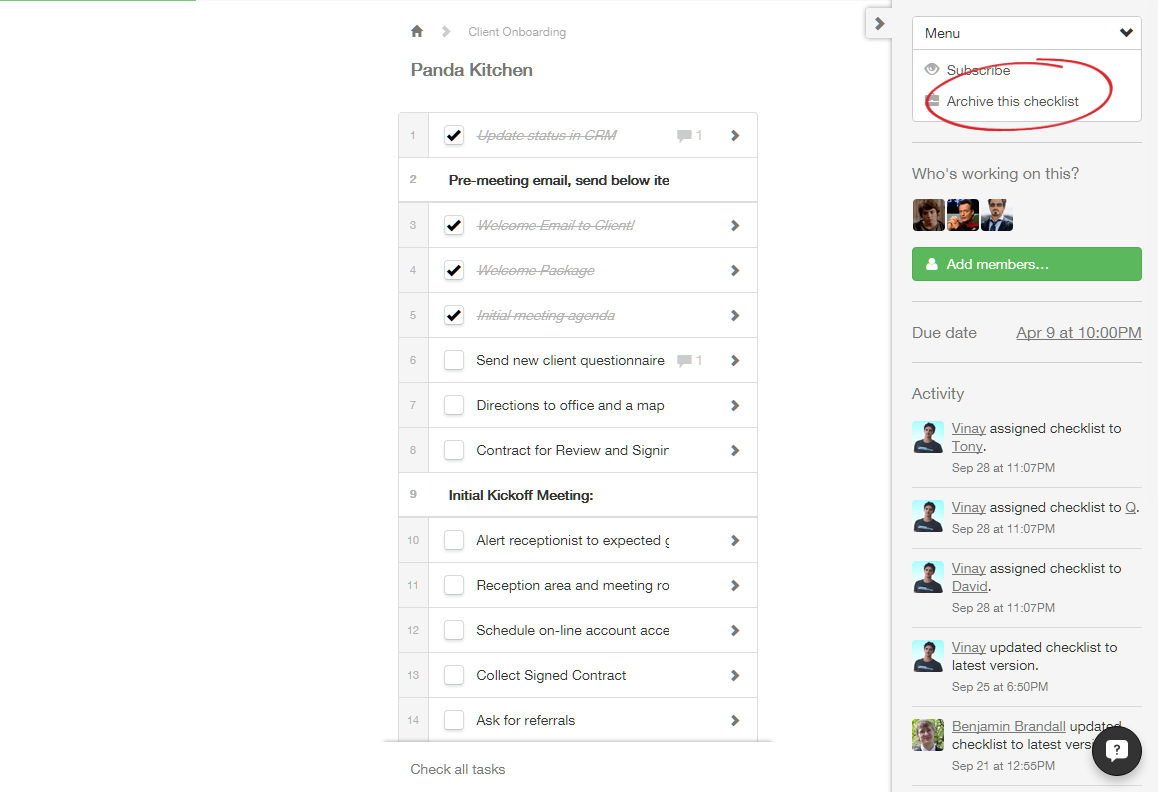Check the Directions to office task
Screen dimensions: 1158x792
[x=454, y=405]
